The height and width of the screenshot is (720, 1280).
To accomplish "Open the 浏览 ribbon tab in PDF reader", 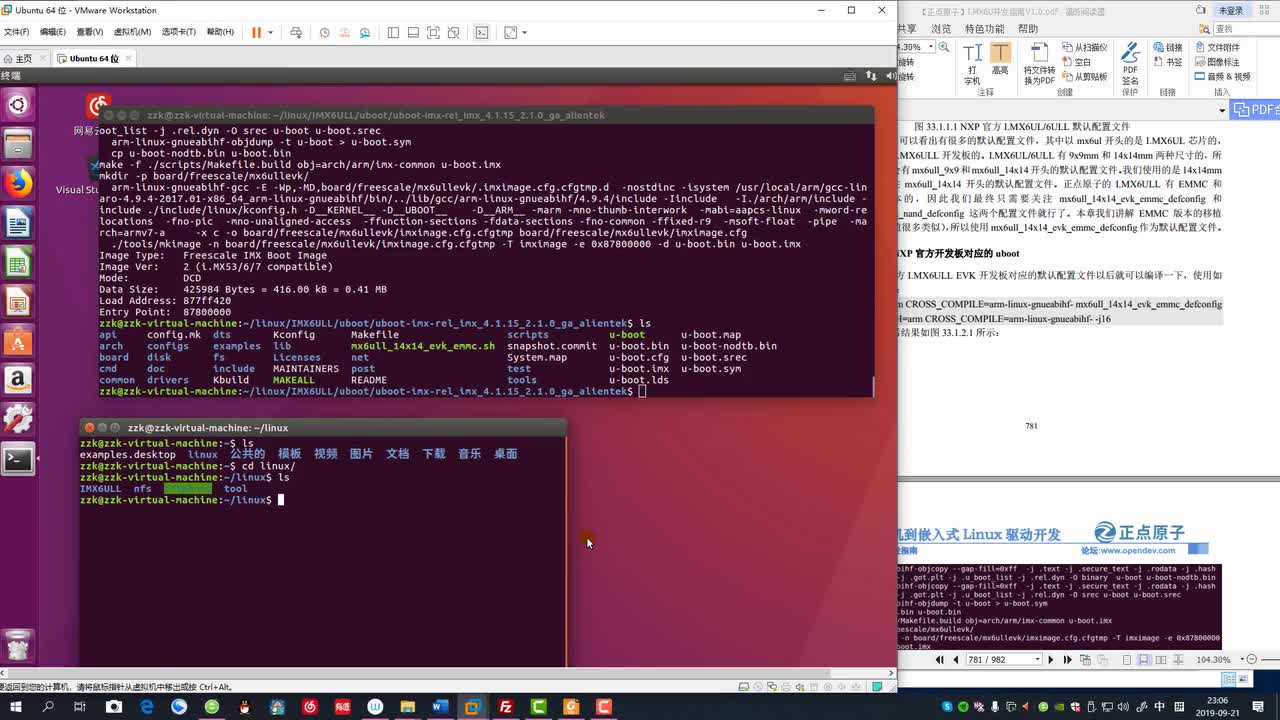I will [x=941, y=29].
